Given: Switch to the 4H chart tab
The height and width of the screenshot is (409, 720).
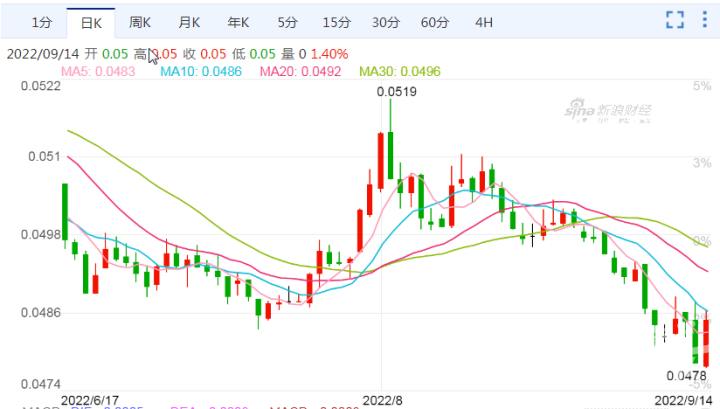Looking at the screenshot, I should pyautogui.click(x=484, y=22).
